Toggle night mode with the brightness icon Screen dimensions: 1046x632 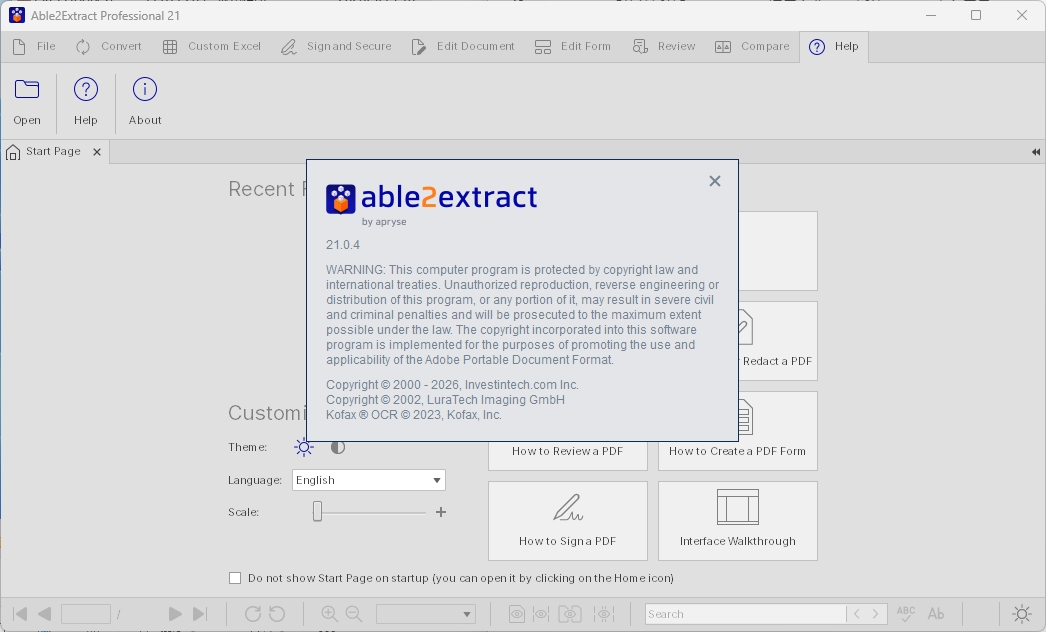click(x=1022, y=613)
